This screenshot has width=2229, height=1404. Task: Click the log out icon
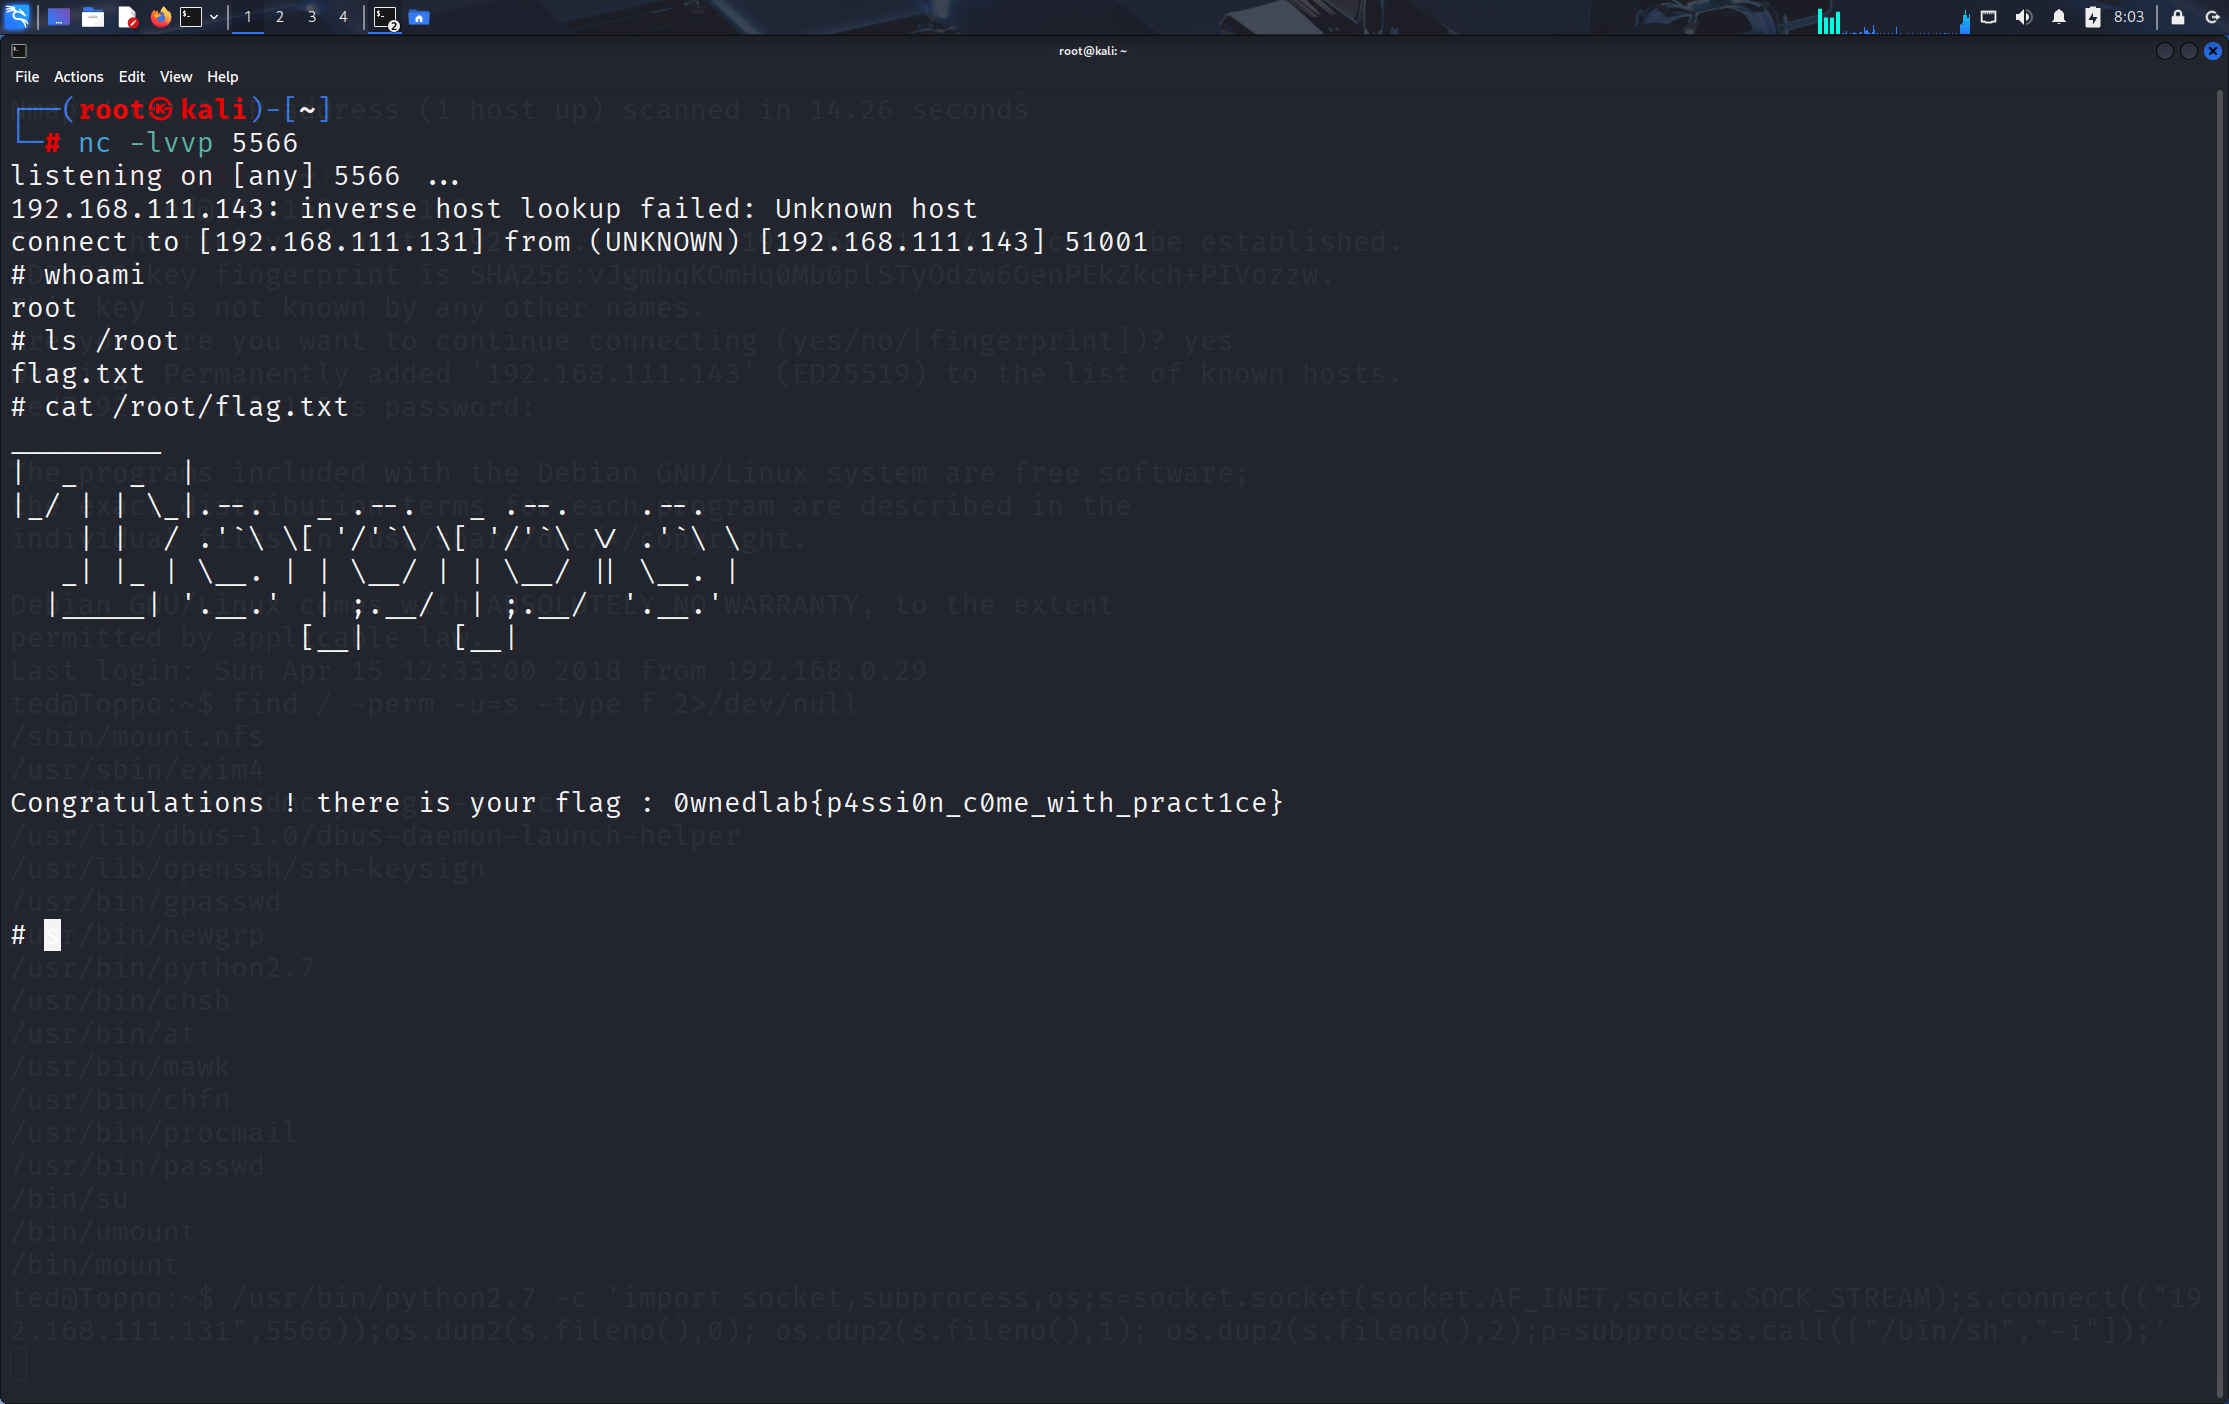(2212, 17)
